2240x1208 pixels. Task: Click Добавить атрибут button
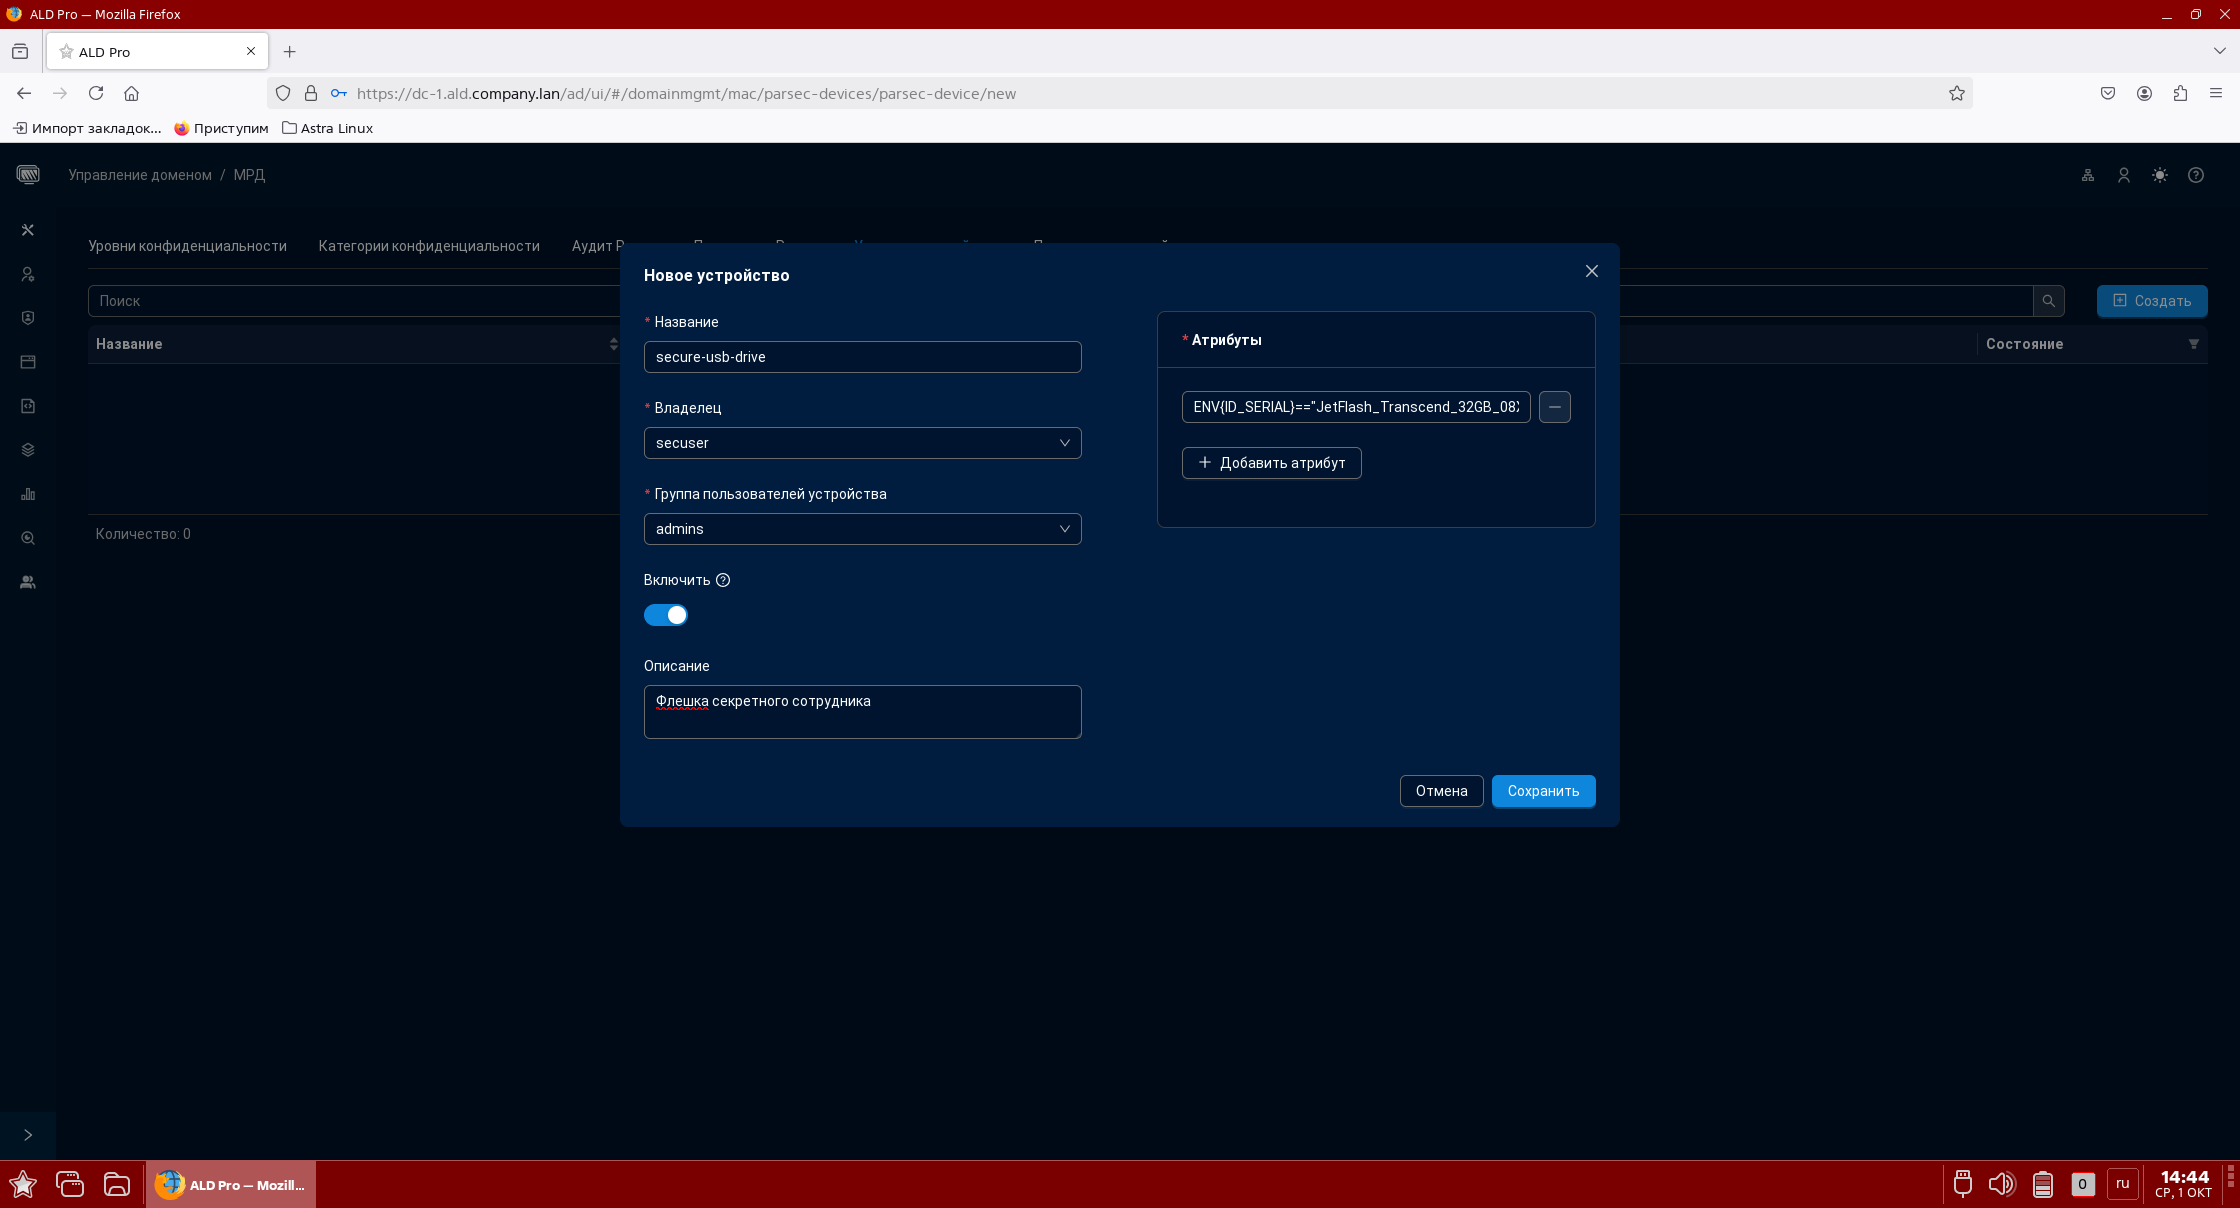(x=1271, y=463)
